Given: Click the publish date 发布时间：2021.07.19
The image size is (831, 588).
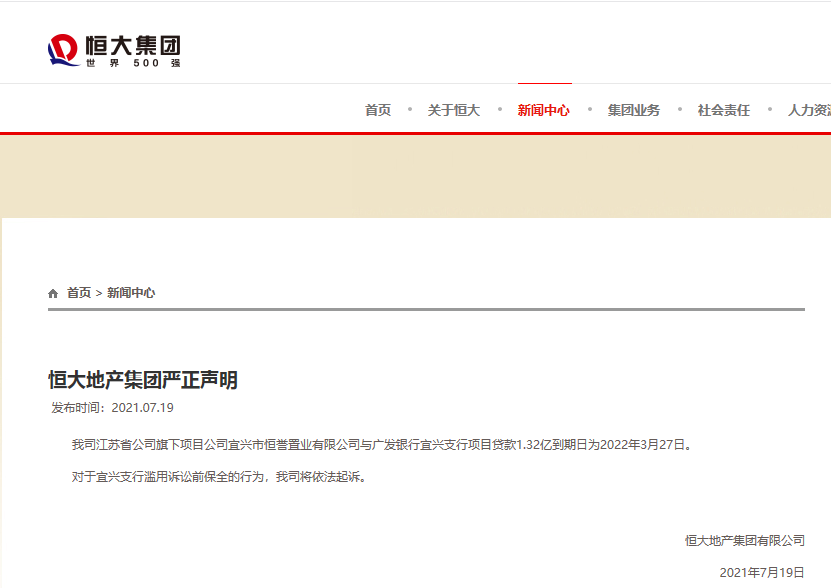Looking at the screenshot, I should coord(112,408).
